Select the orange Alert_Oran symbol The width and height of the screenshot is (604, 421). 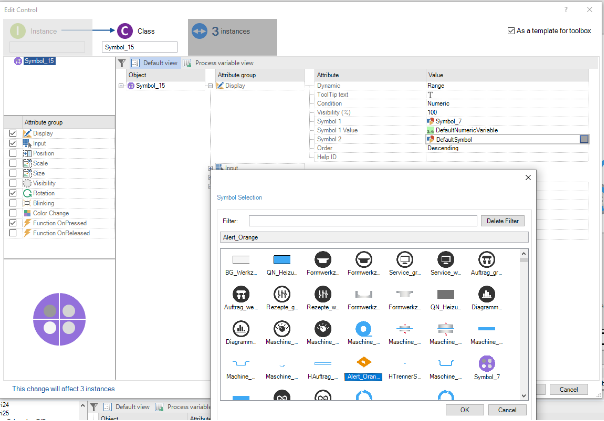pos(364,368)
